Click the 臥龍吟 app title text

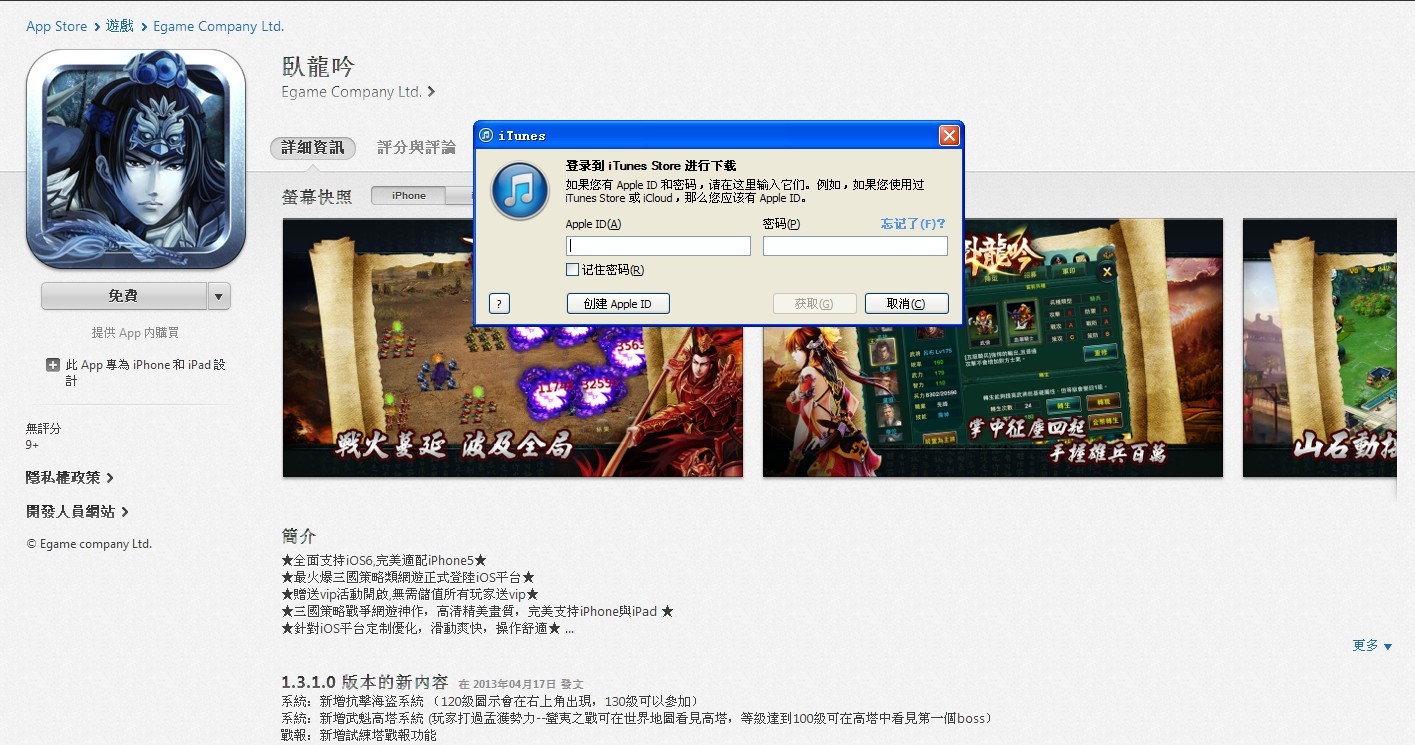[318, 66]
